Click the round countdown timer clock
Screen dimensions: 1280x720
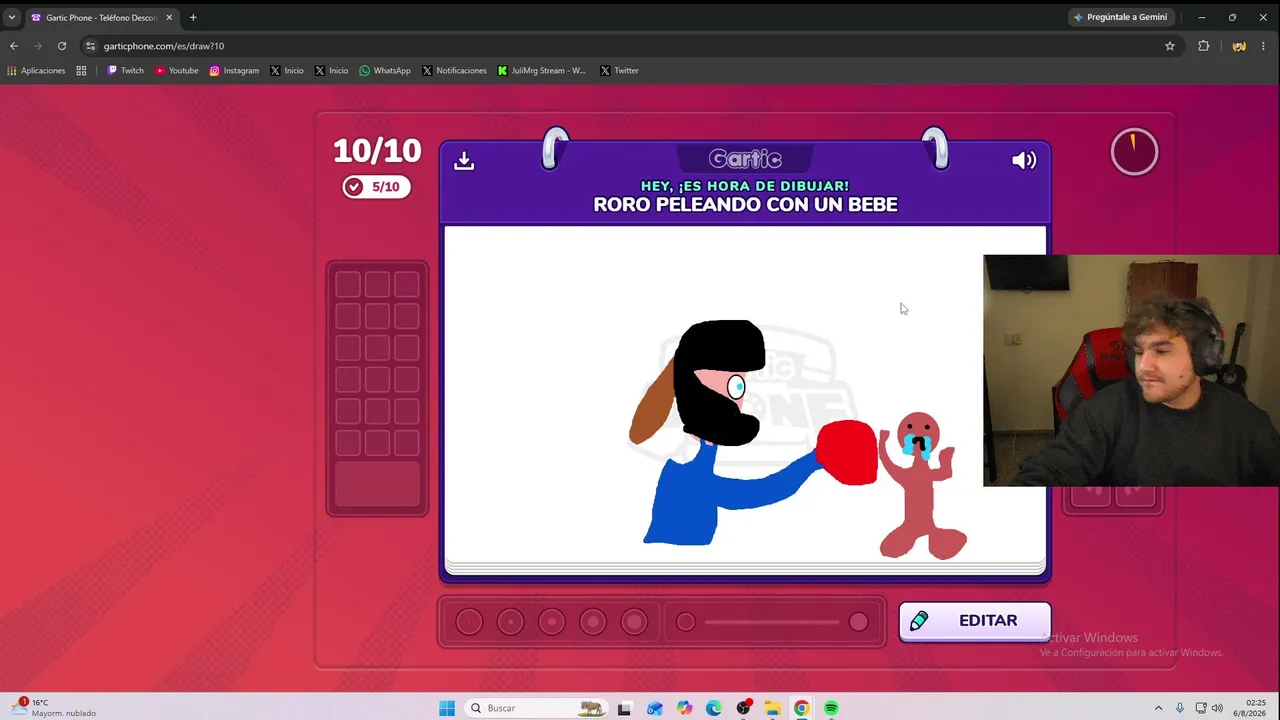1134,152
